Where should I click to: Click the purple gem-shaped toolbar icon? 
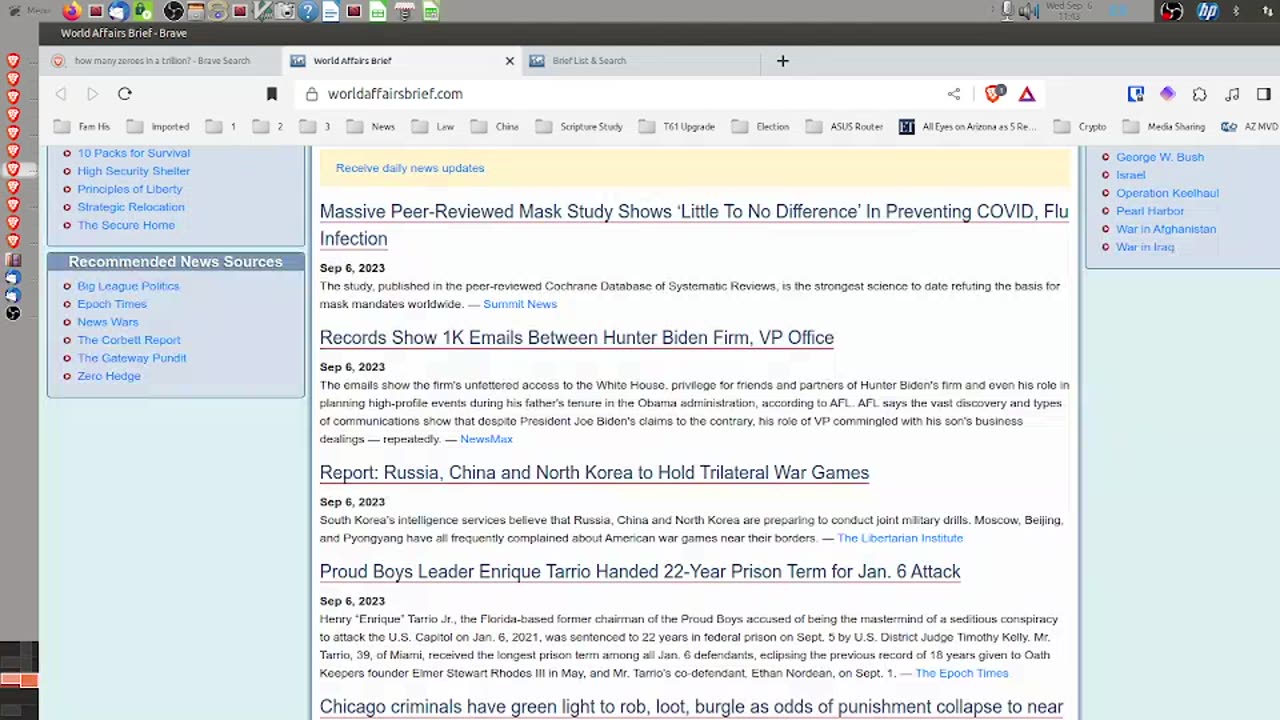[1167, 94]
